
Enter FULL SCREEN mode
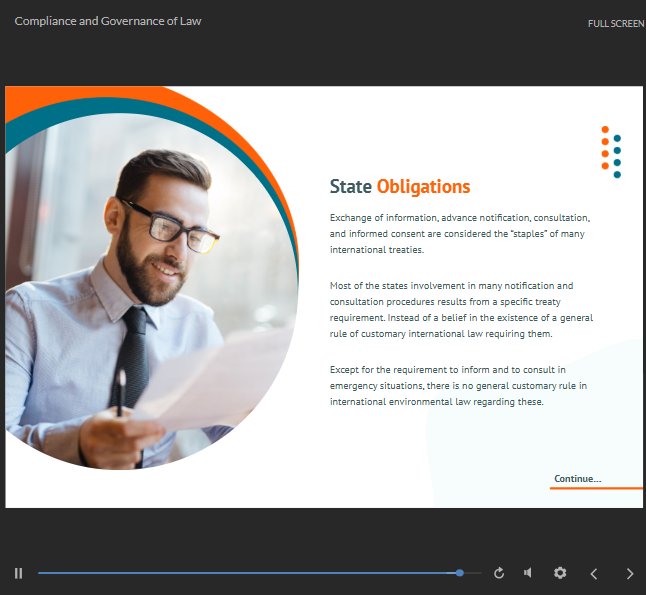click(615, 23)
